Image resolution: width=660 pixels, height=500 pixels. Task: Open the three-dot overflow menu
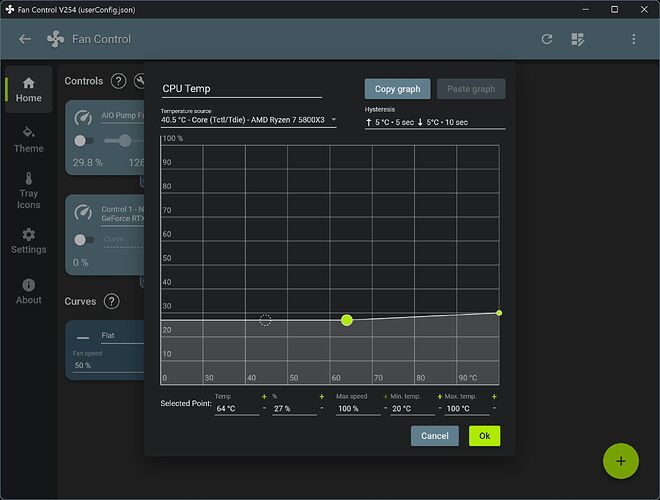(x=633, y=39)
